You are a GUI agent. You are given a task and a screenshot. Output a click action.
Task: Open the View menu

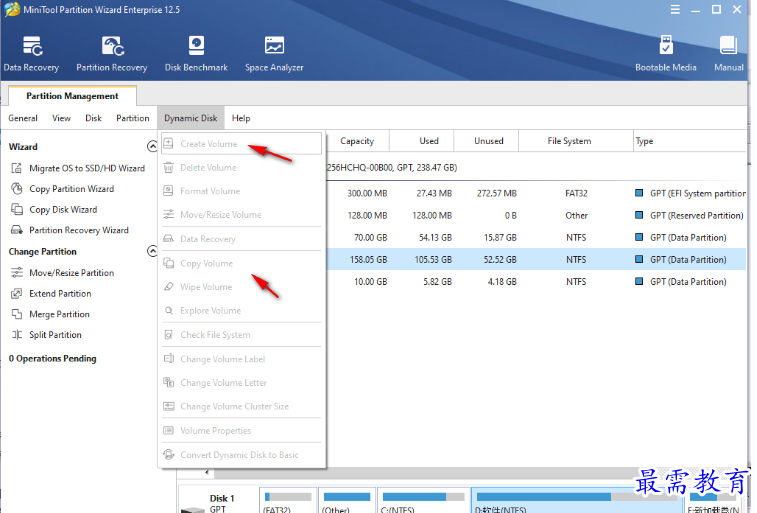pos(61,118)
